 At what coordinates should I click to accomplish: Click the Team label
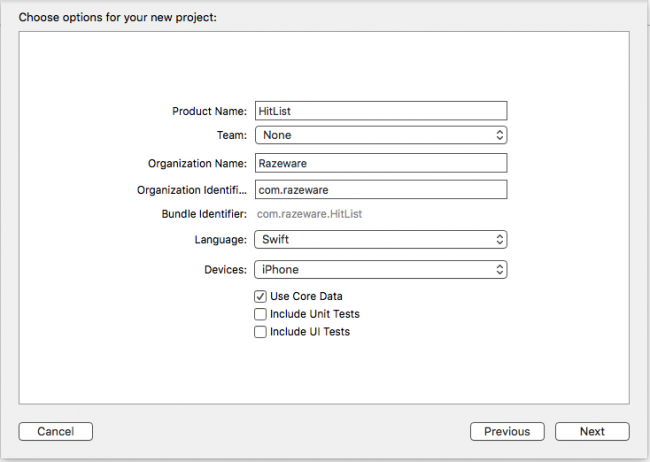232,135
